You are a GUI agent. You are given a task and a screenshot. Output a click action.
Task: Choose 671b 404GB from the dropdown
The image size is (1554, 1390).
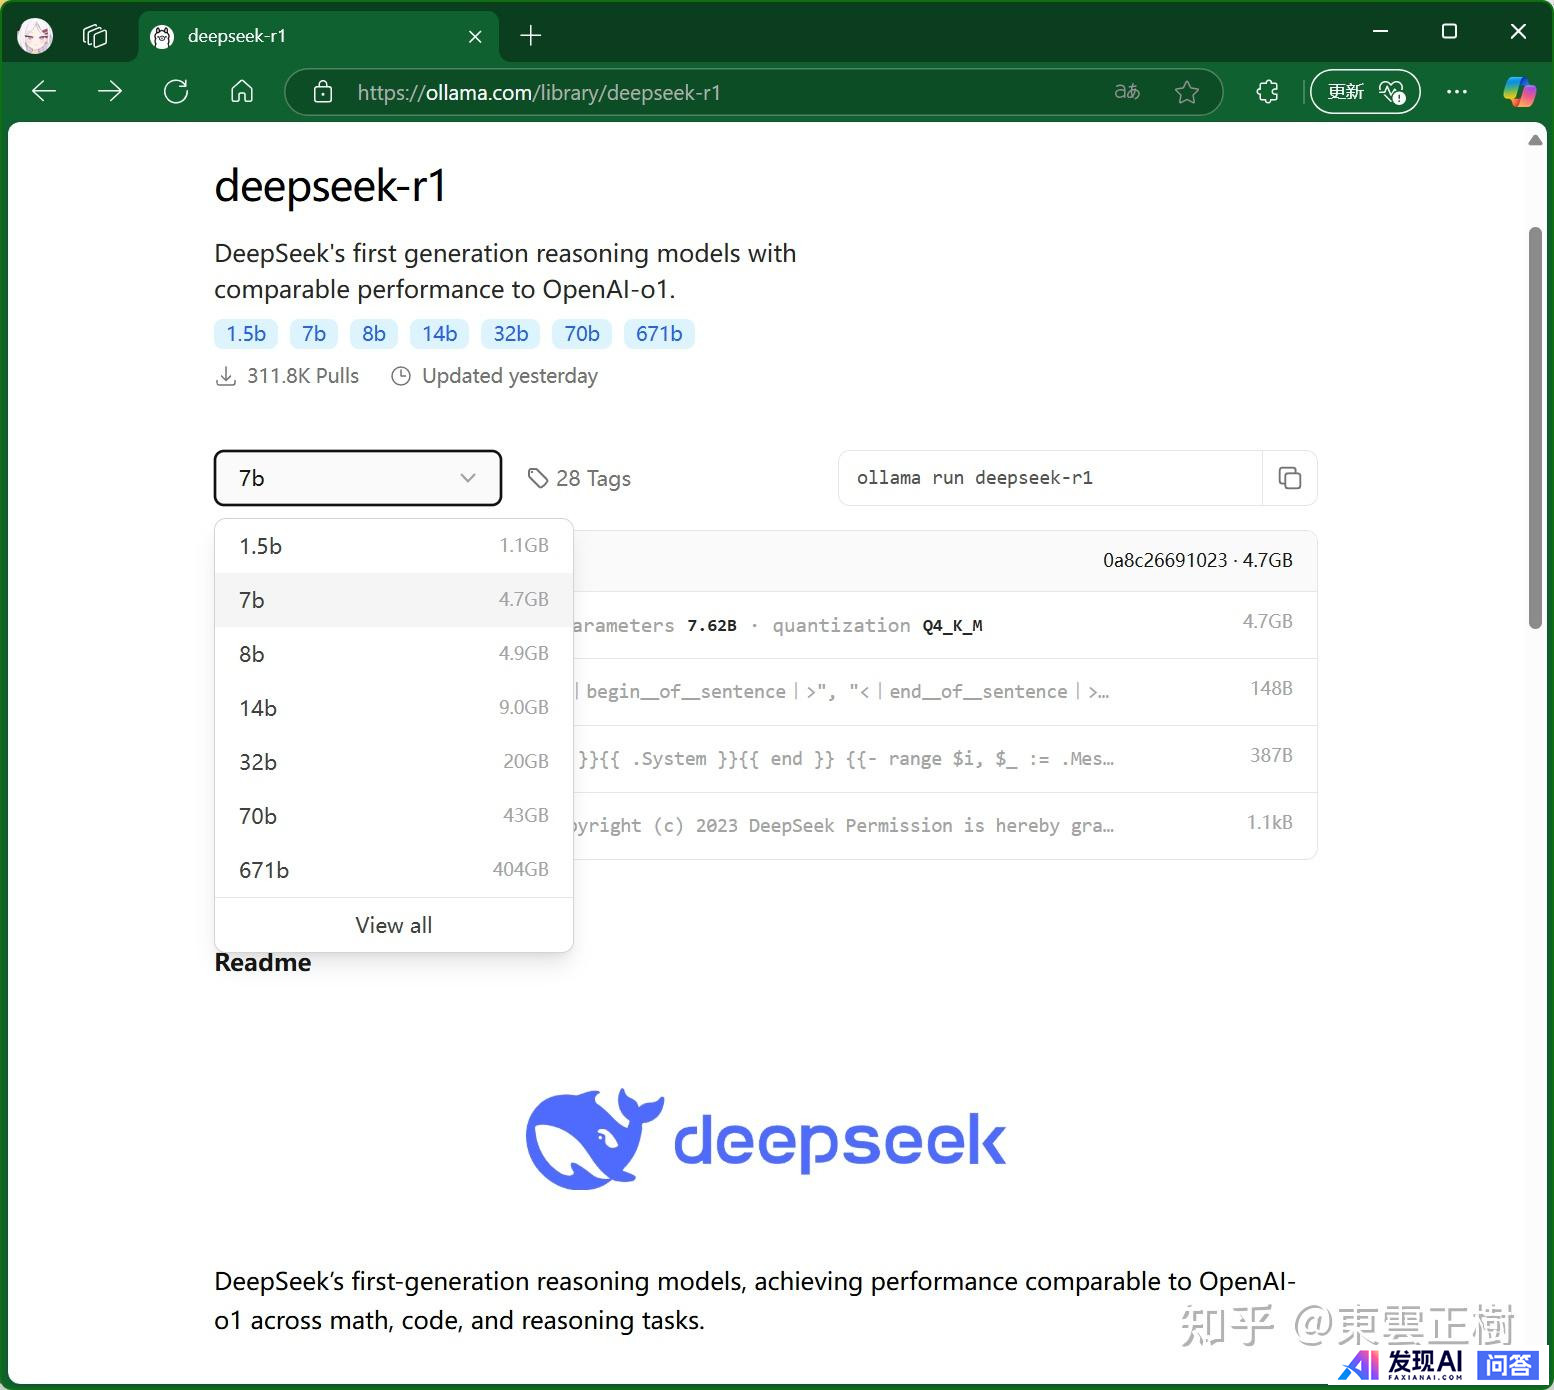click(394, 870)
